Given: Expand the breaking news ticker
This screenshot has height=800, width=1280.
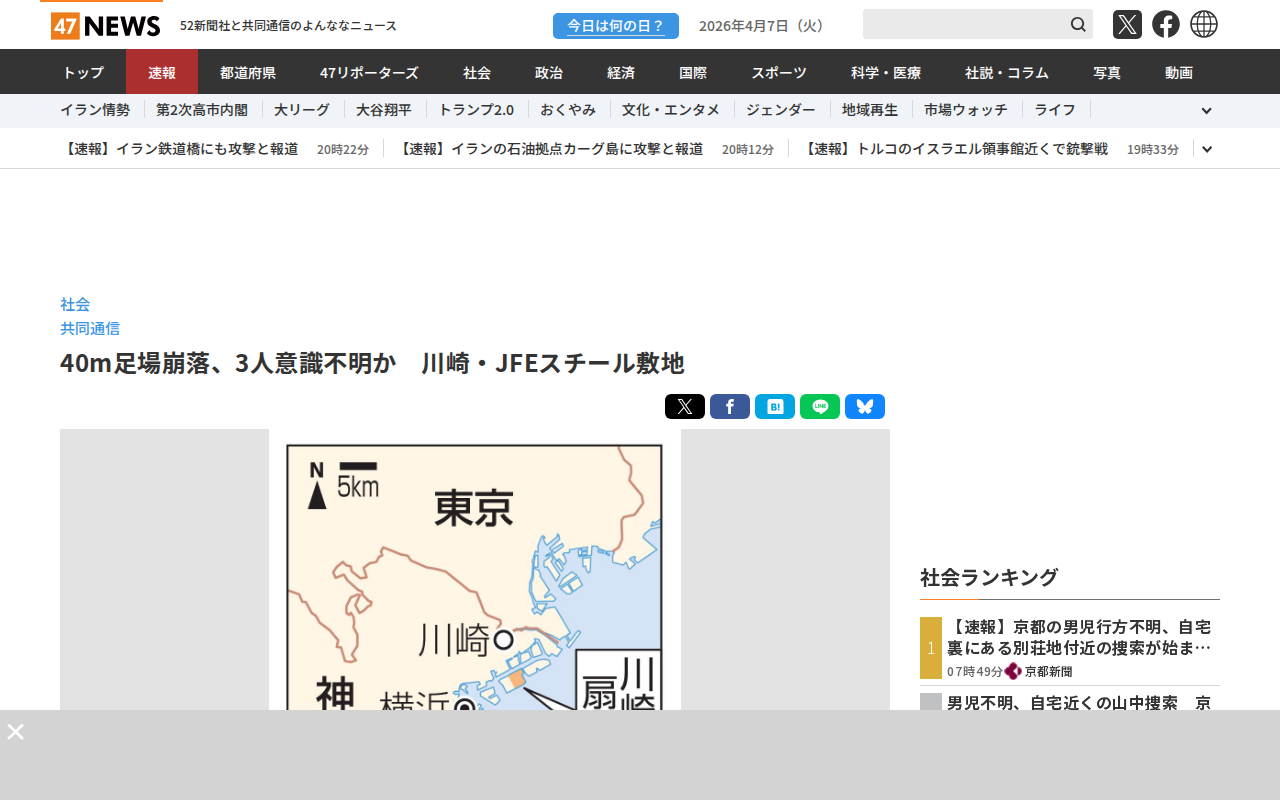Looking at the screenshot, I should pos(1207,149).
